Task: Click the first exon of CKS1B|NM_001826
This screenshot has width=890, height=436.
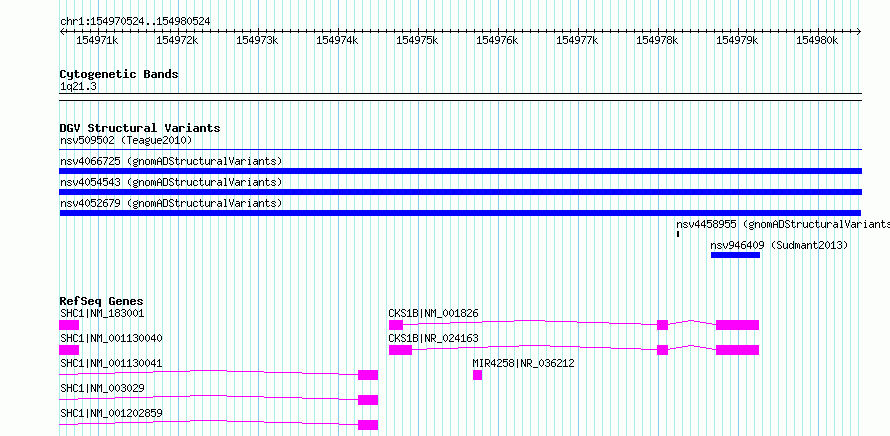Action: [396, 325]
